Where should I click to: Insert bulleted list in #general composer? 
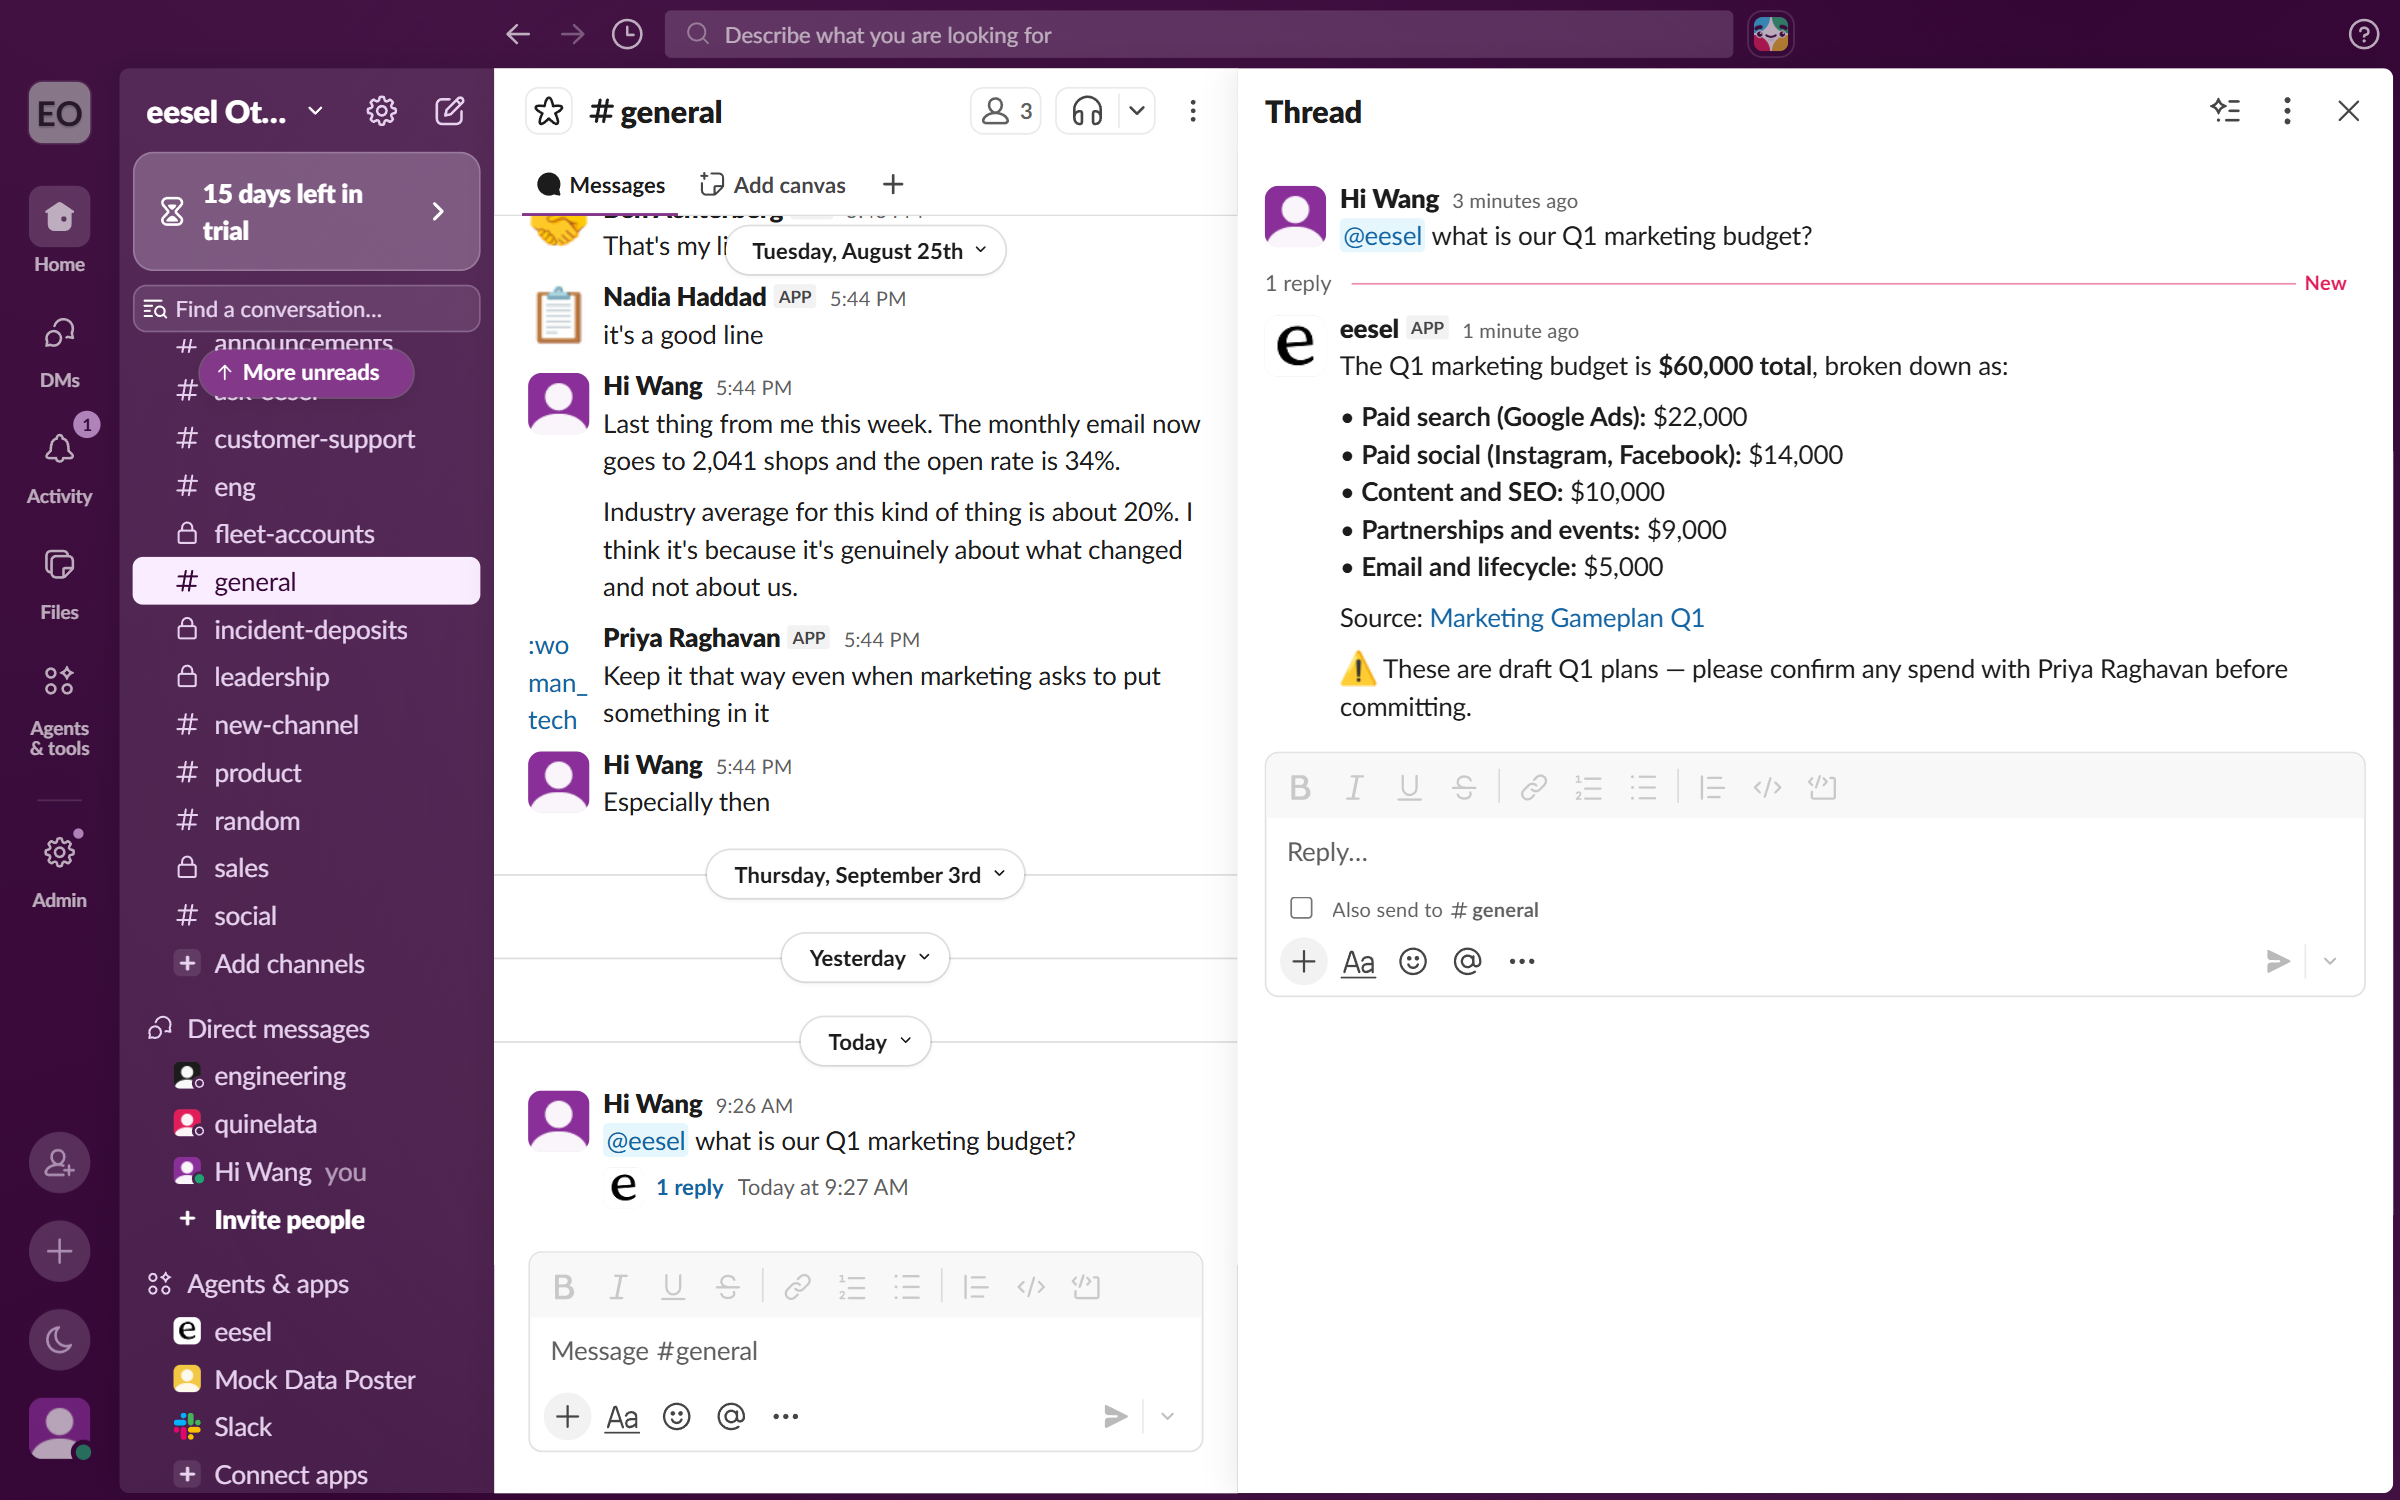[x=906, y=1287]
